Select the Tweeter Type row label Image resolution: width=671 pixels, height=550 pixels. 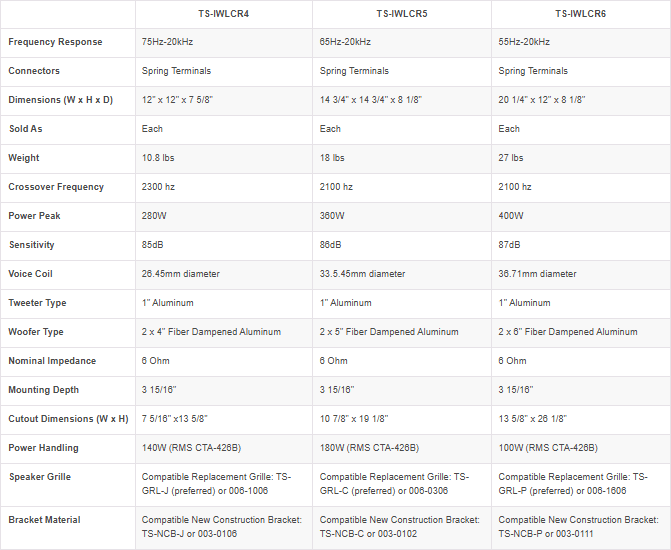tap(36, 303)
